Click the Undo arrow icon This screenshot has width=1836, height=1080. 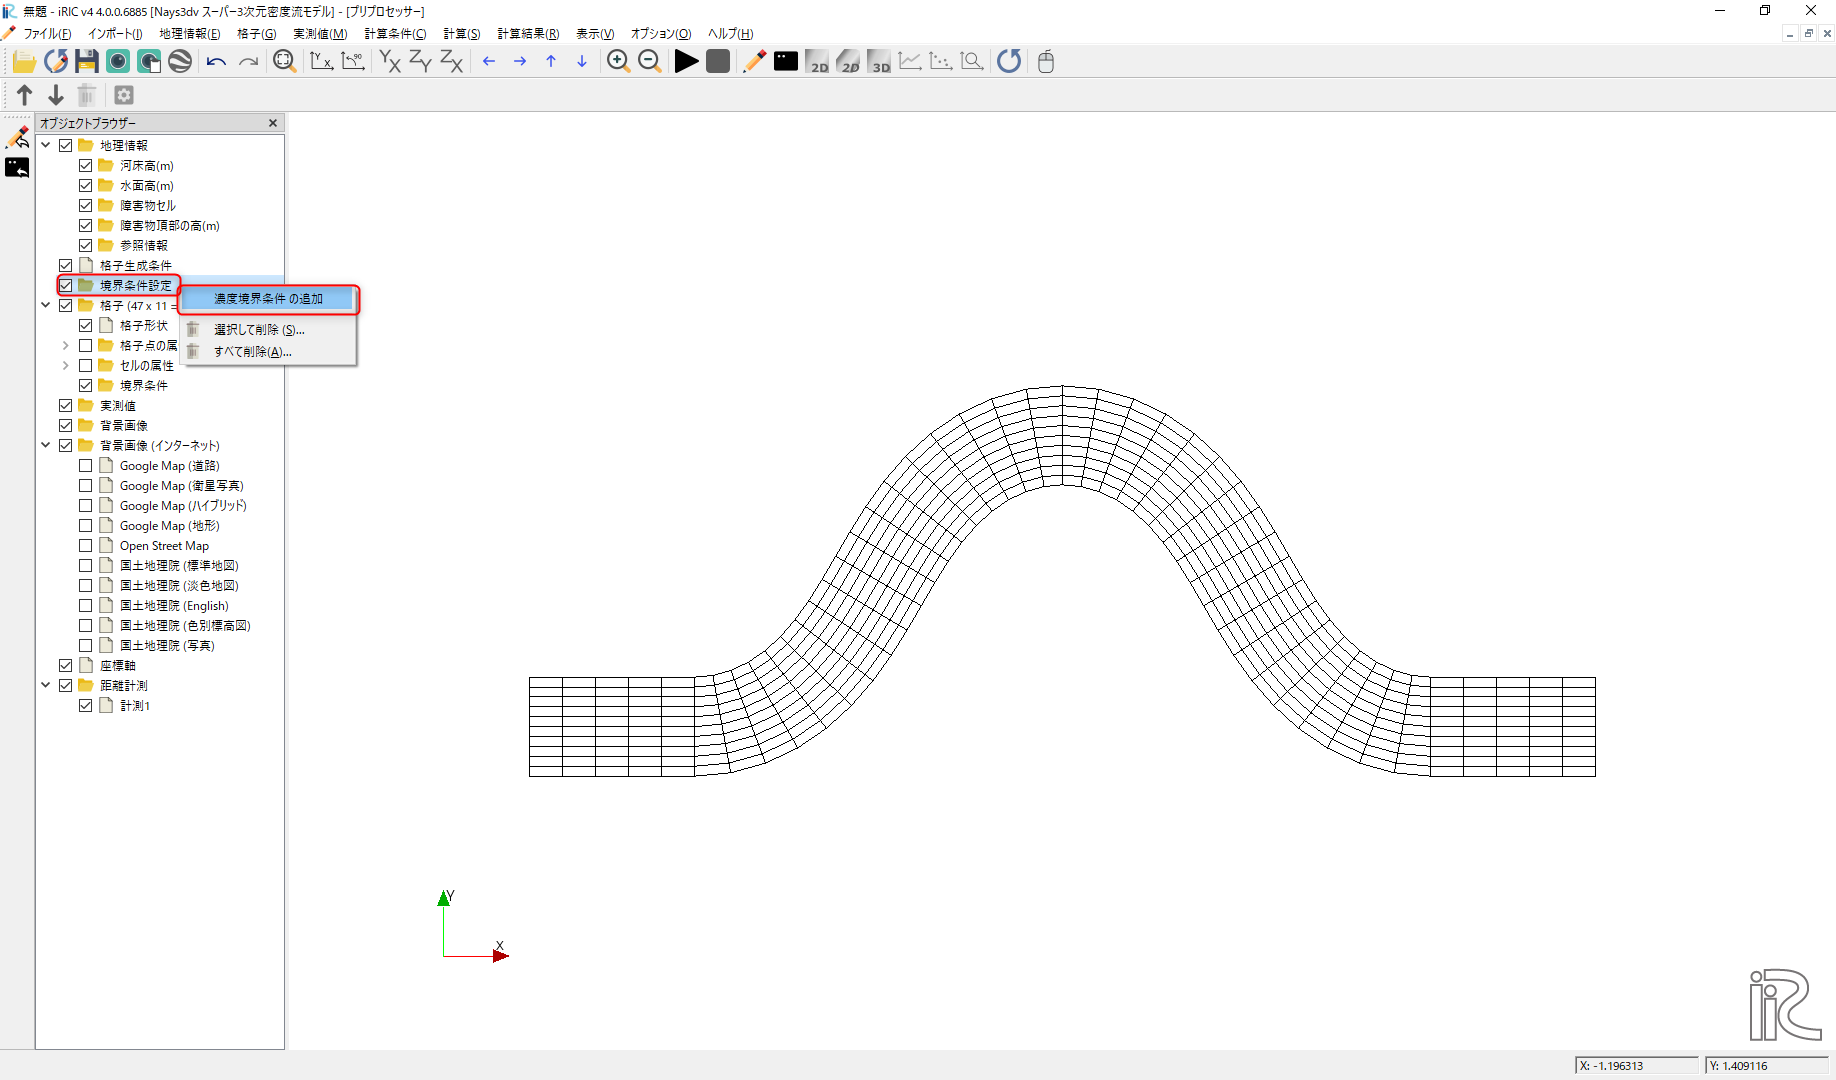click(x=216, y=62)
